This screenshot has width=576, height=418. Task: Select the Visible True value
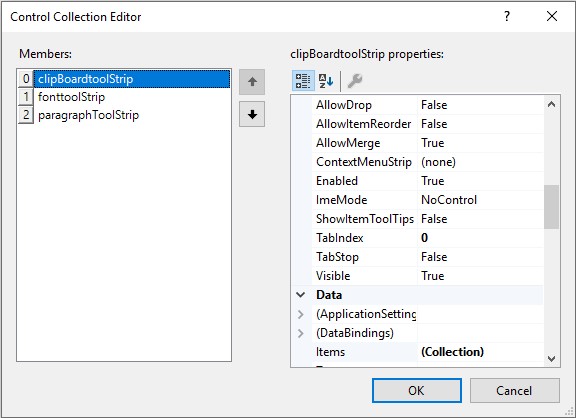click(480, 276)
